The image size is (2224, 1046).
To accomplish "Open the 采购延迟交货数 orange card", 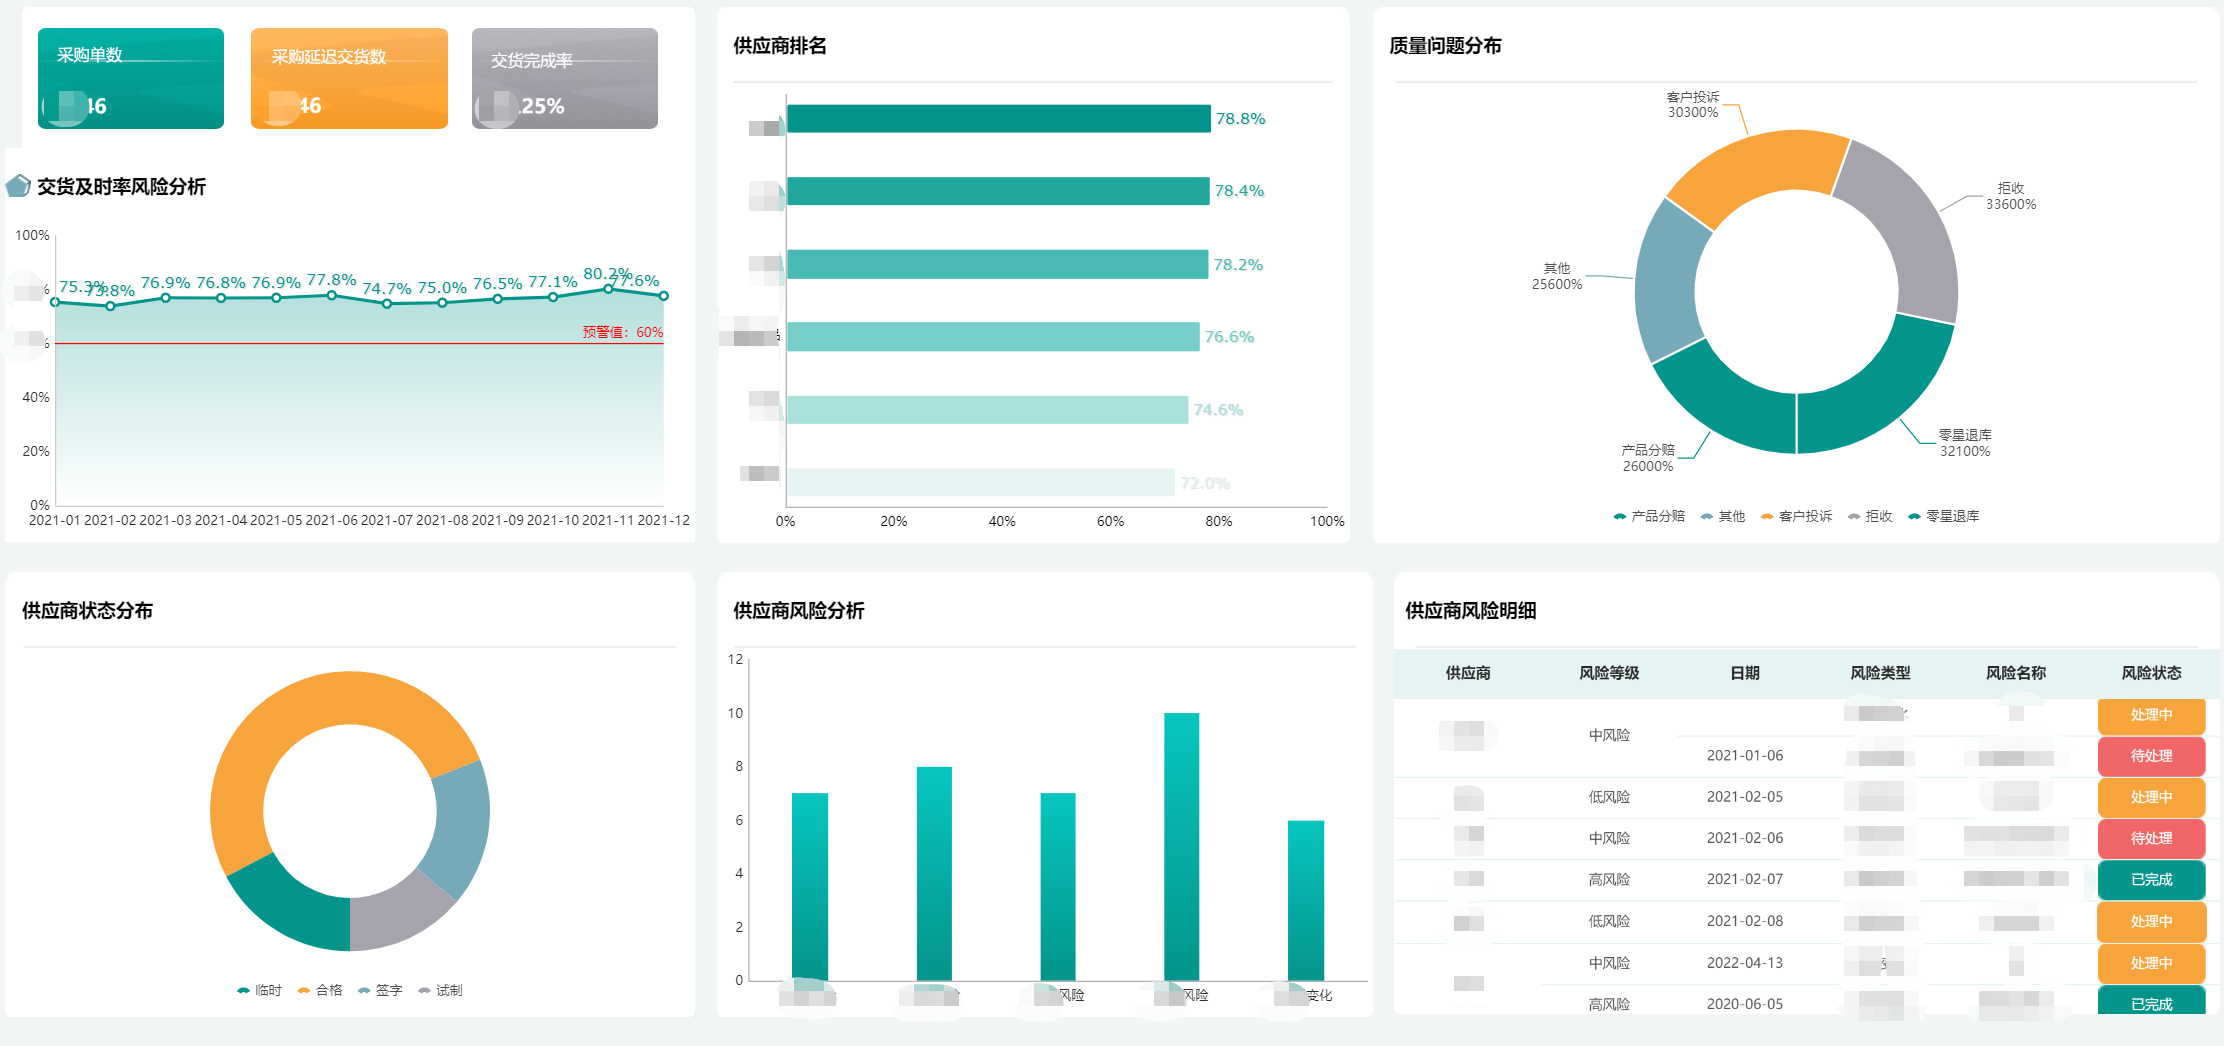I will click(x=349, y=78).
